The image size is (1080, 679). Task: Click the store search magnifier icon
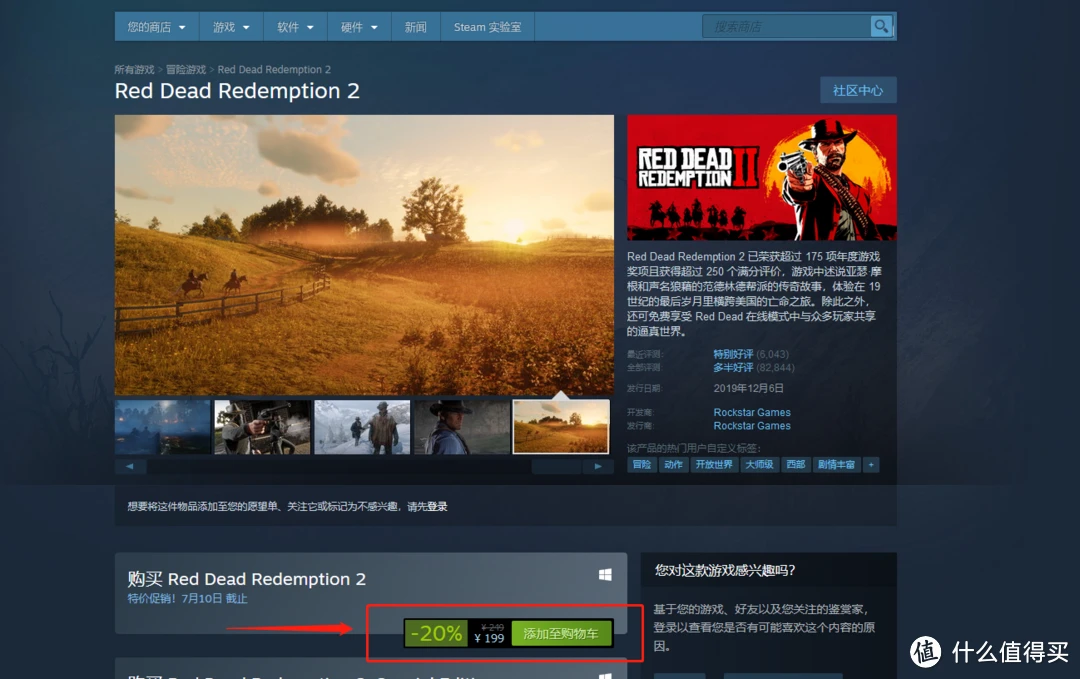pos(881,27)
